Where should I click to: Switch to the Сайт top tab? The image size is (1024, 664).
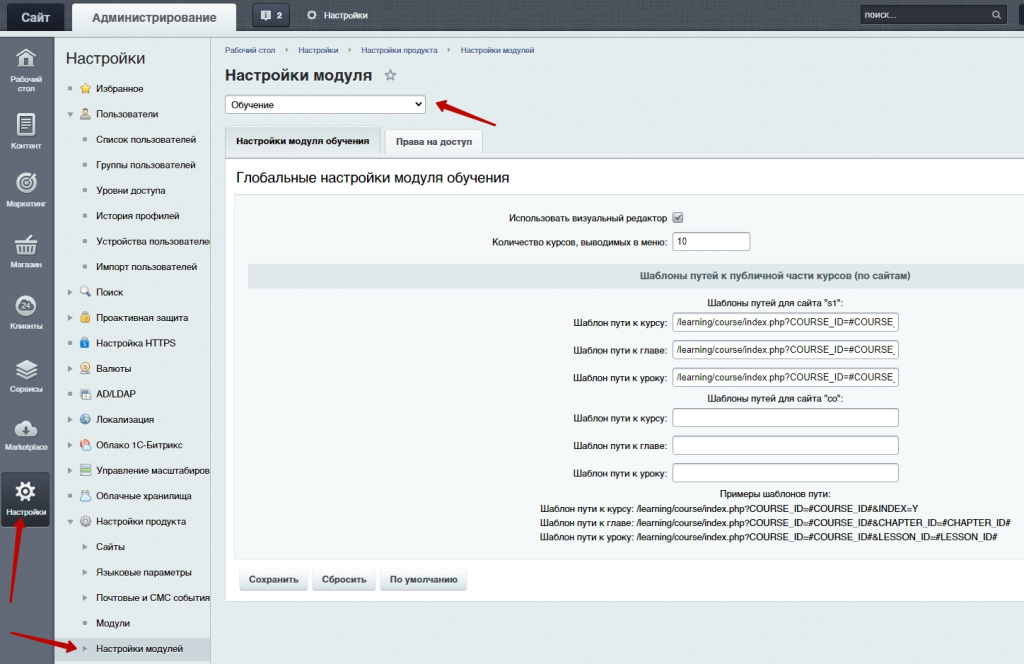(35, 17)
